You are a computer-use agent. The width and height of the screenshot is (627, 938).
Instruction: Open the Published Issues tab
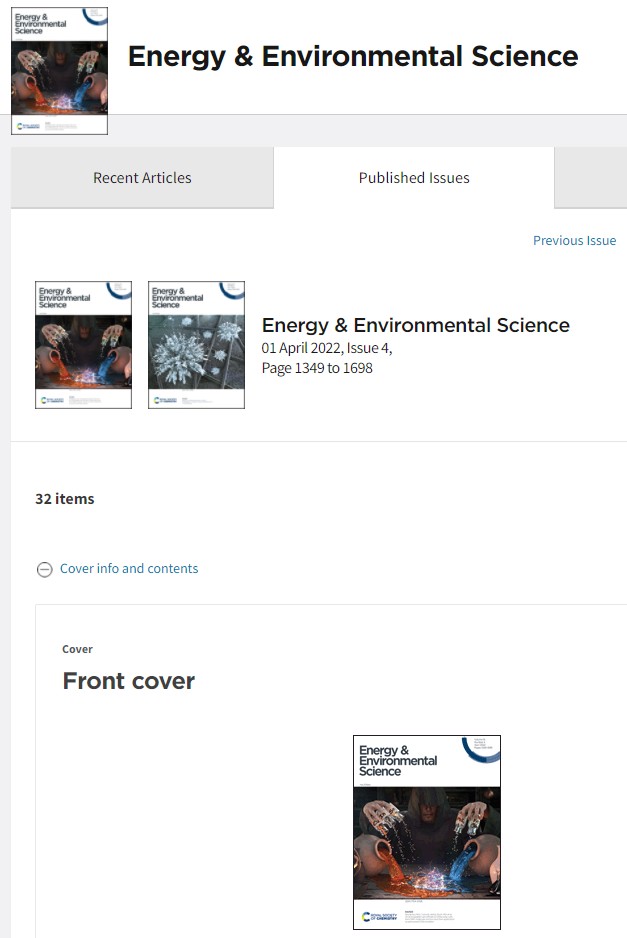pos(414,177)
